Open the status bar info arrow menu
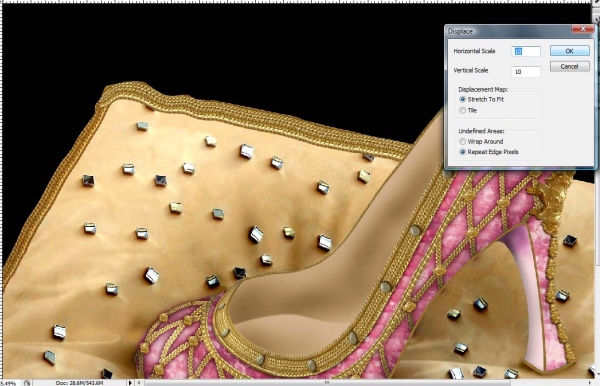 click(x=130, y=383)
